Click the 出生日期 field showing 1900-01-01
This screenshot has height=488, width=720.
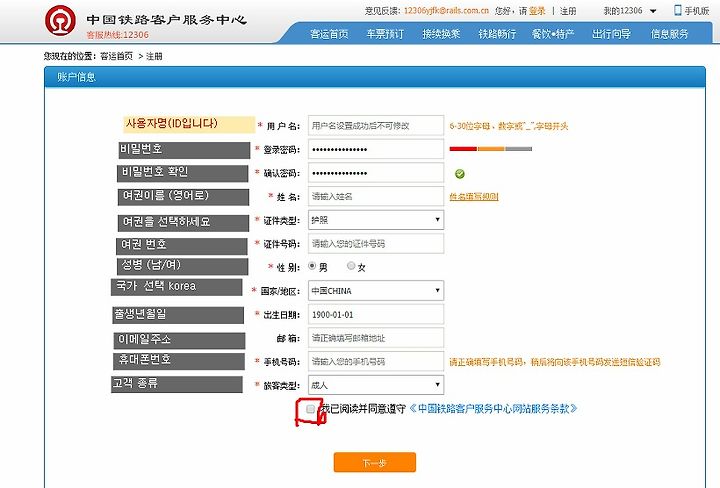[x=376, y=314]
